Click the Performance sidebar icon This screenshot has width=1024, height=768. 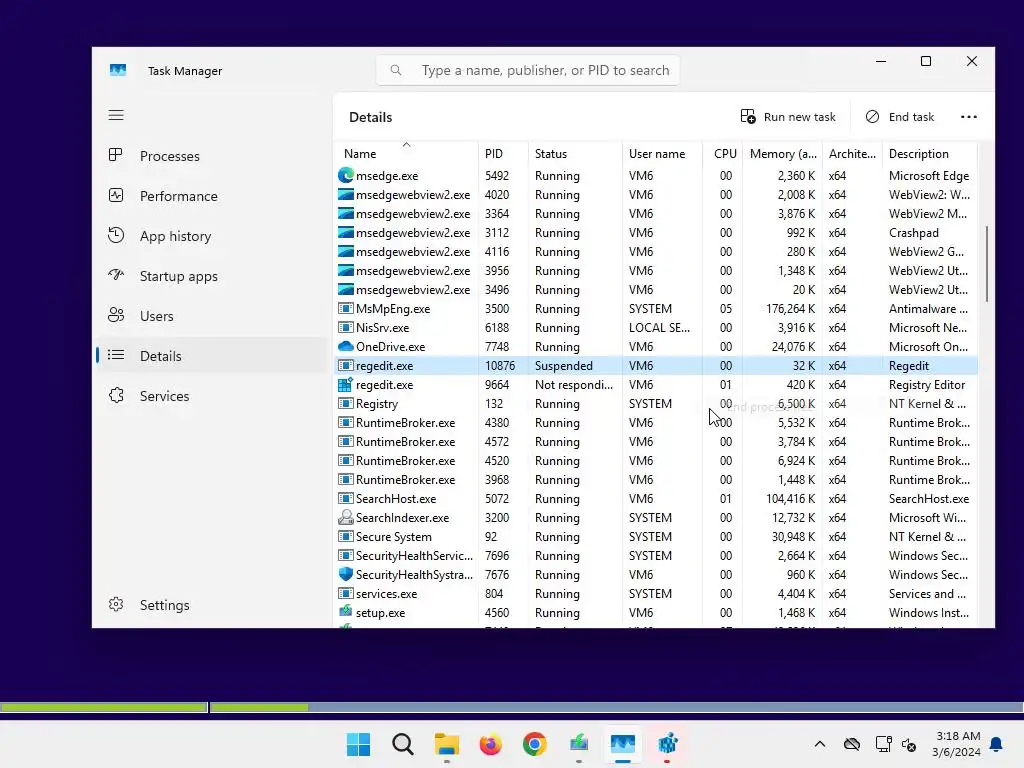[116, 195]
